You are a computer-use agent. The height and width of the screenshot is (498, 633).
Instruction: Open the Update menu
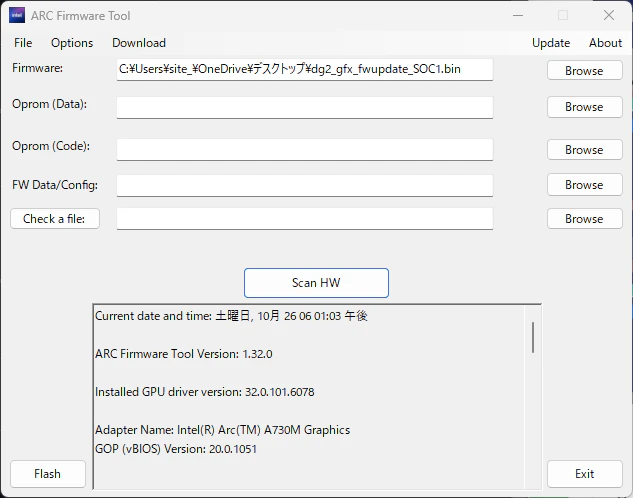point(551,43)
